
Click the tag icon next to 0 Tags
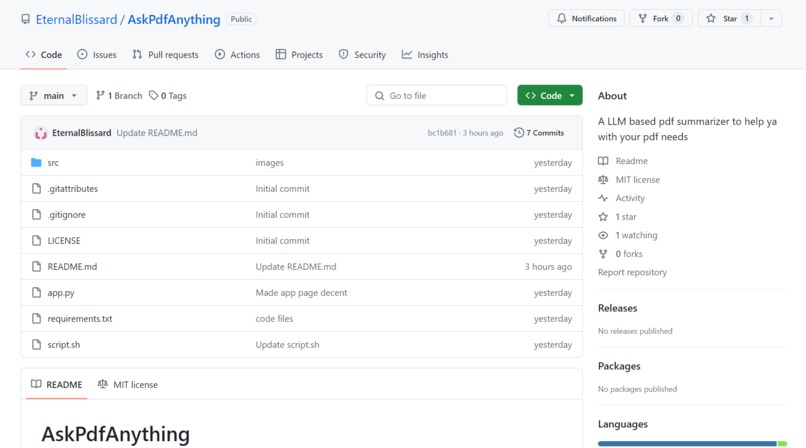(x=153, y=96)
